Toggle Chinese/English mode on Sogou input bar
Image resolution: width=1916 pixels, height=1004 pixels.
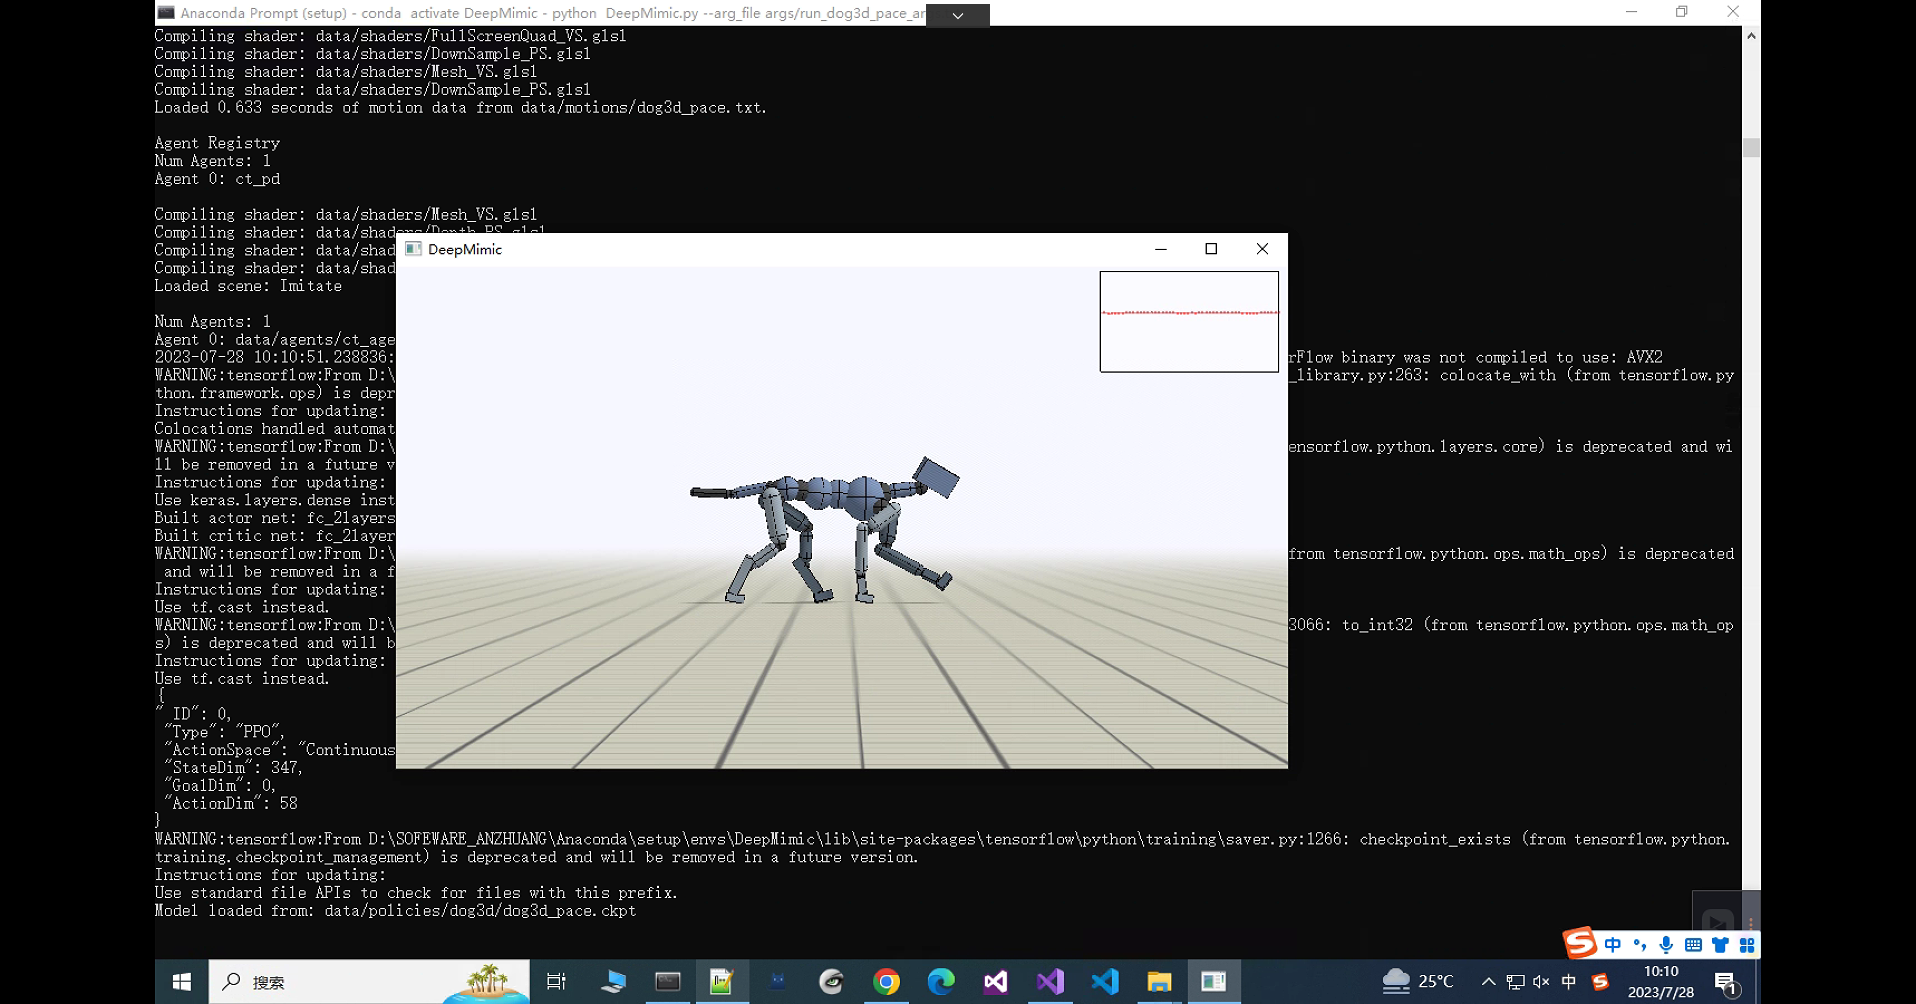[x=1613, y=943]
